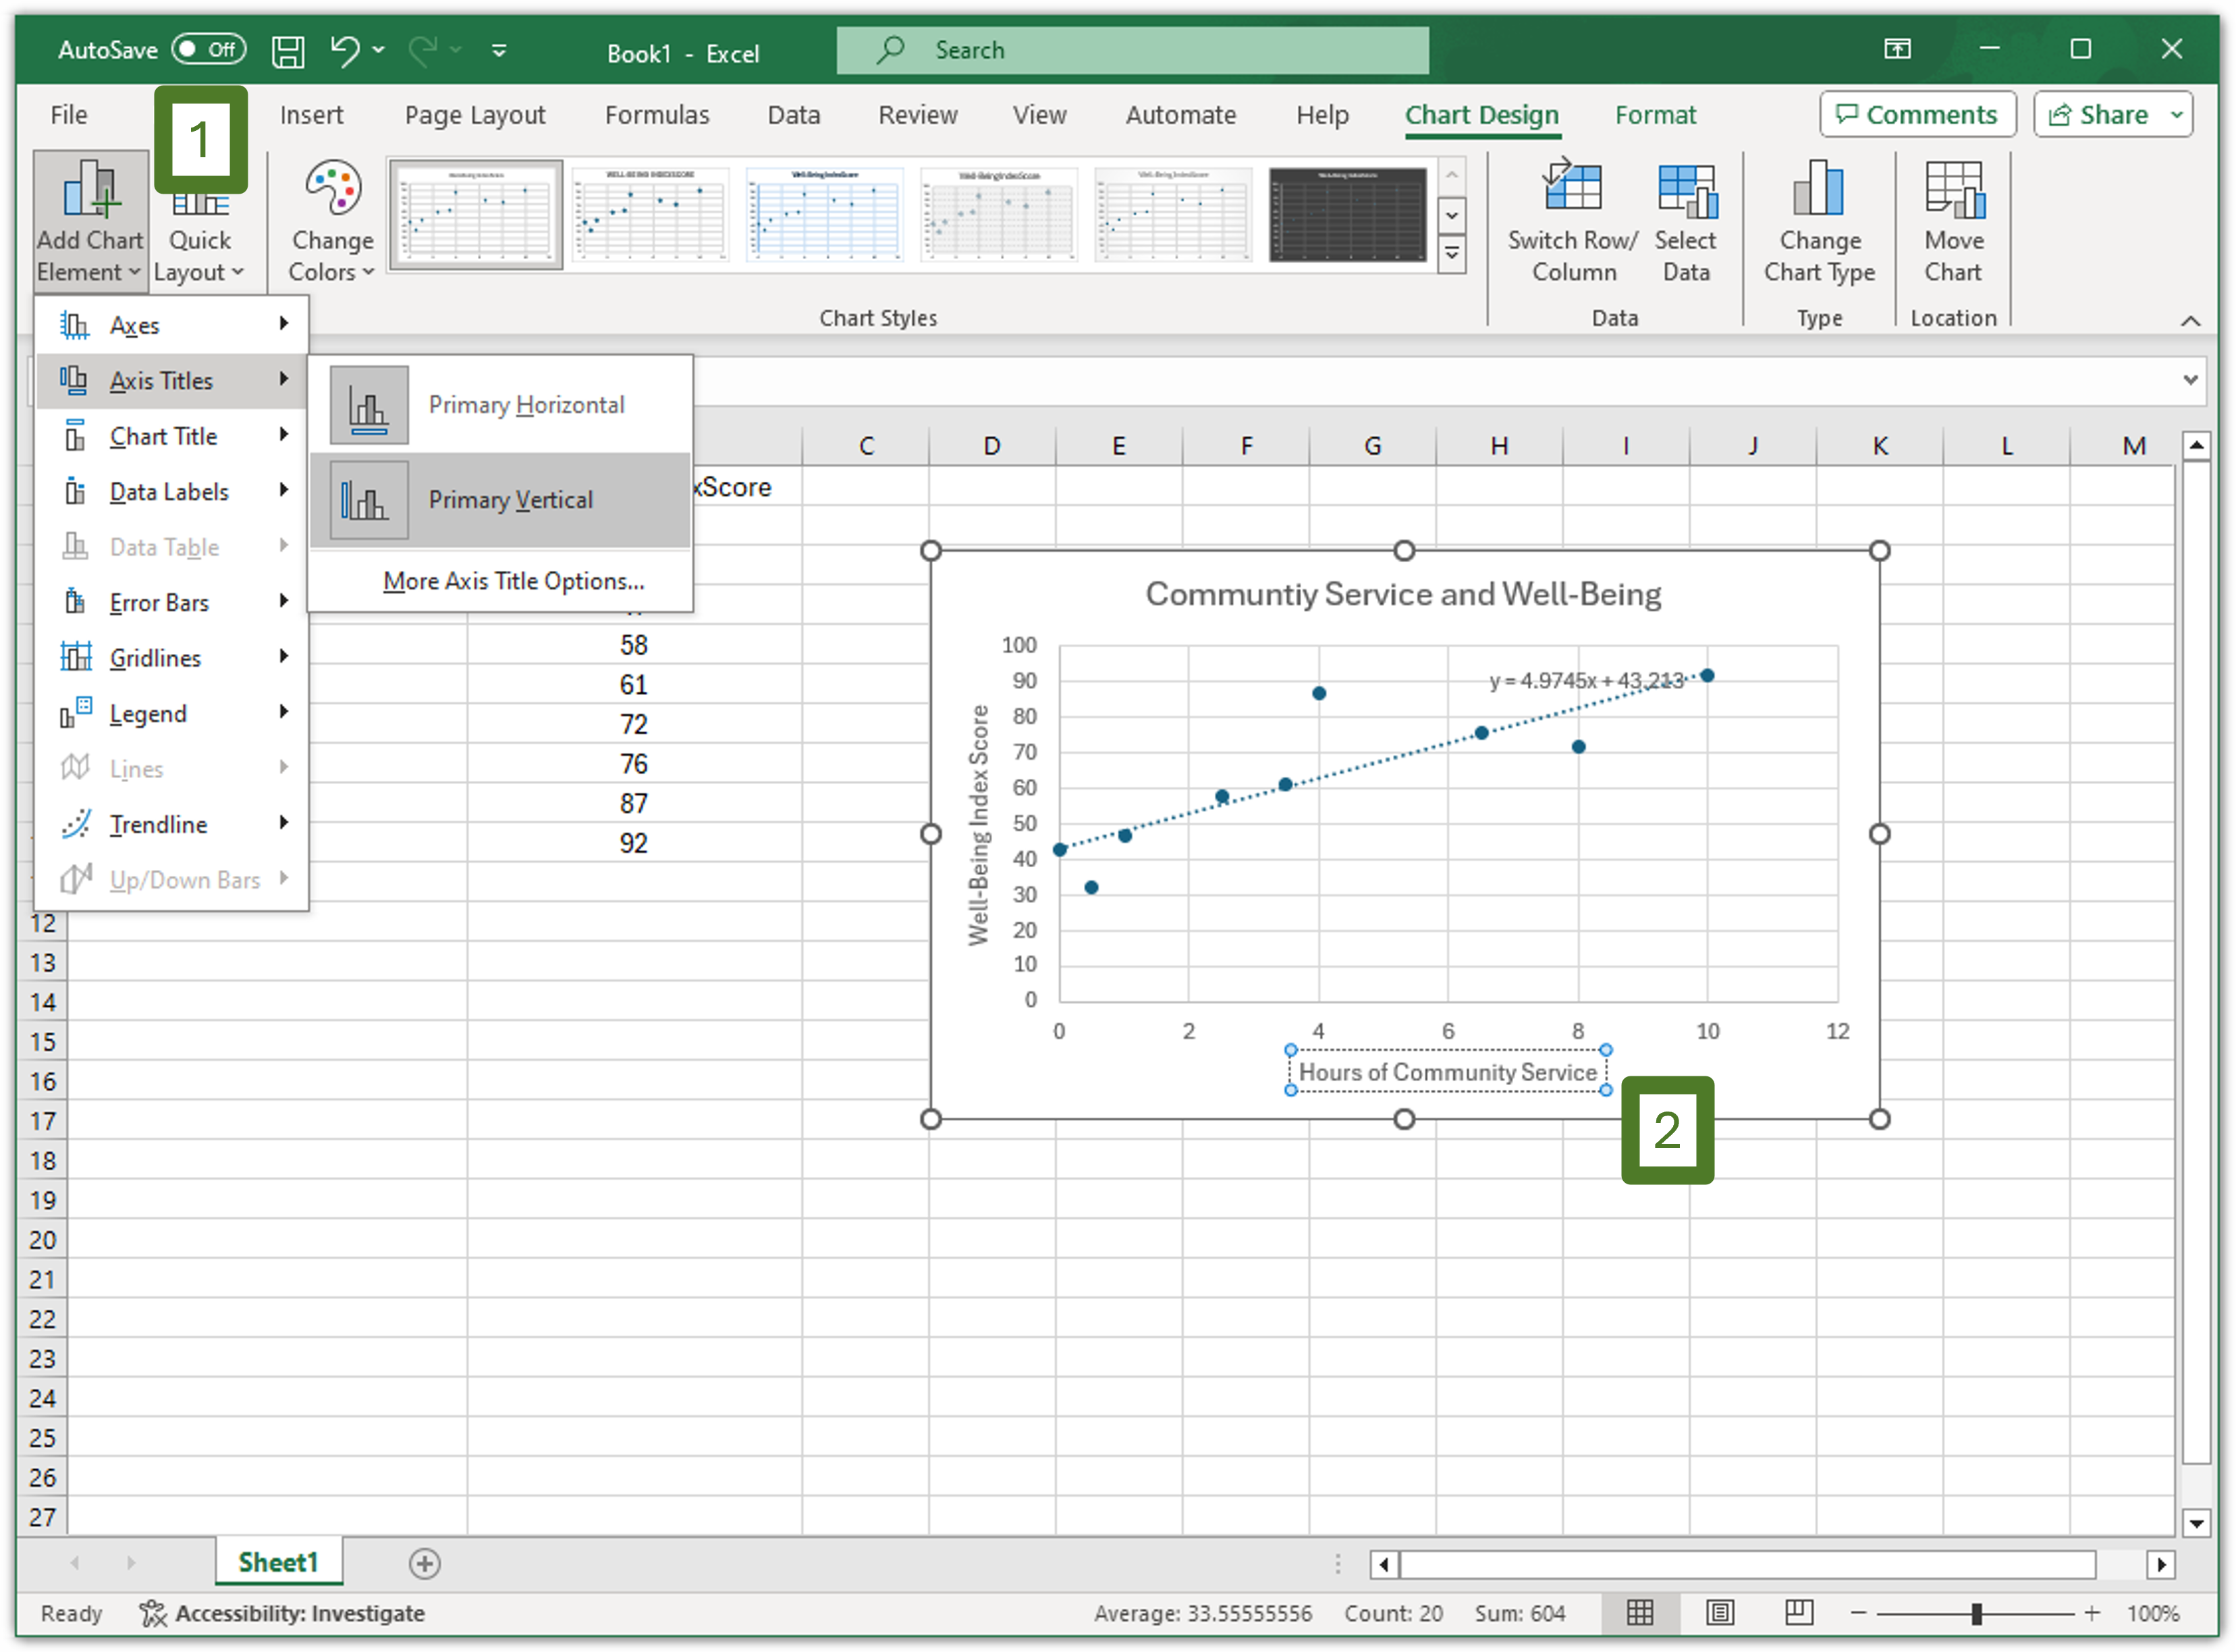Screen dimensions: 2236x1652
Task: Click inside the Search box
Action: (1130, 49)
